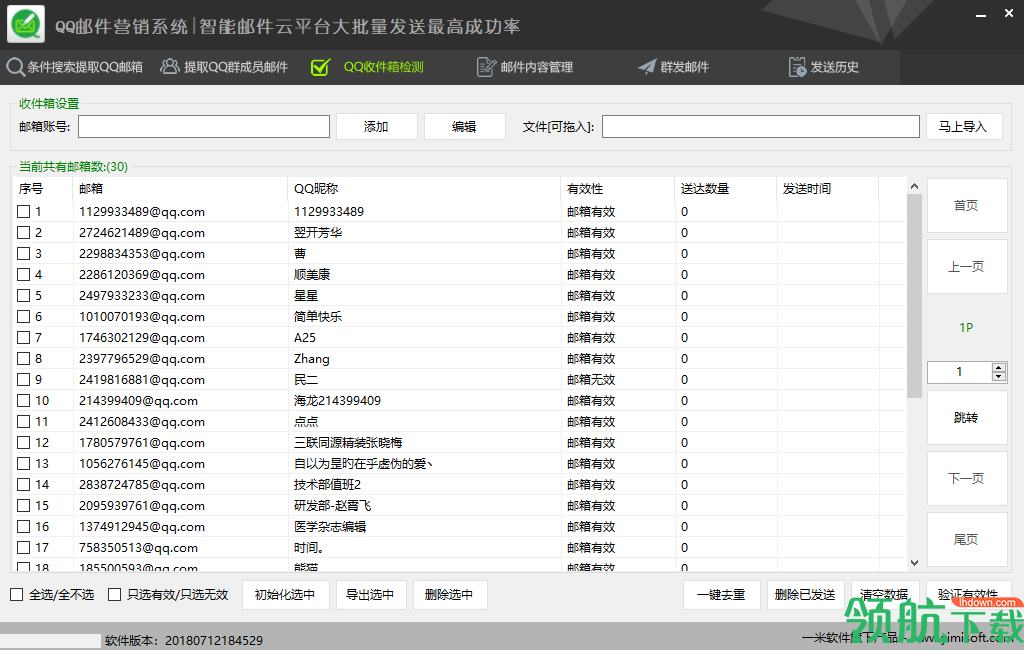
Task: Select nickname 医学杂志编辑
Action: click(330, 527)
